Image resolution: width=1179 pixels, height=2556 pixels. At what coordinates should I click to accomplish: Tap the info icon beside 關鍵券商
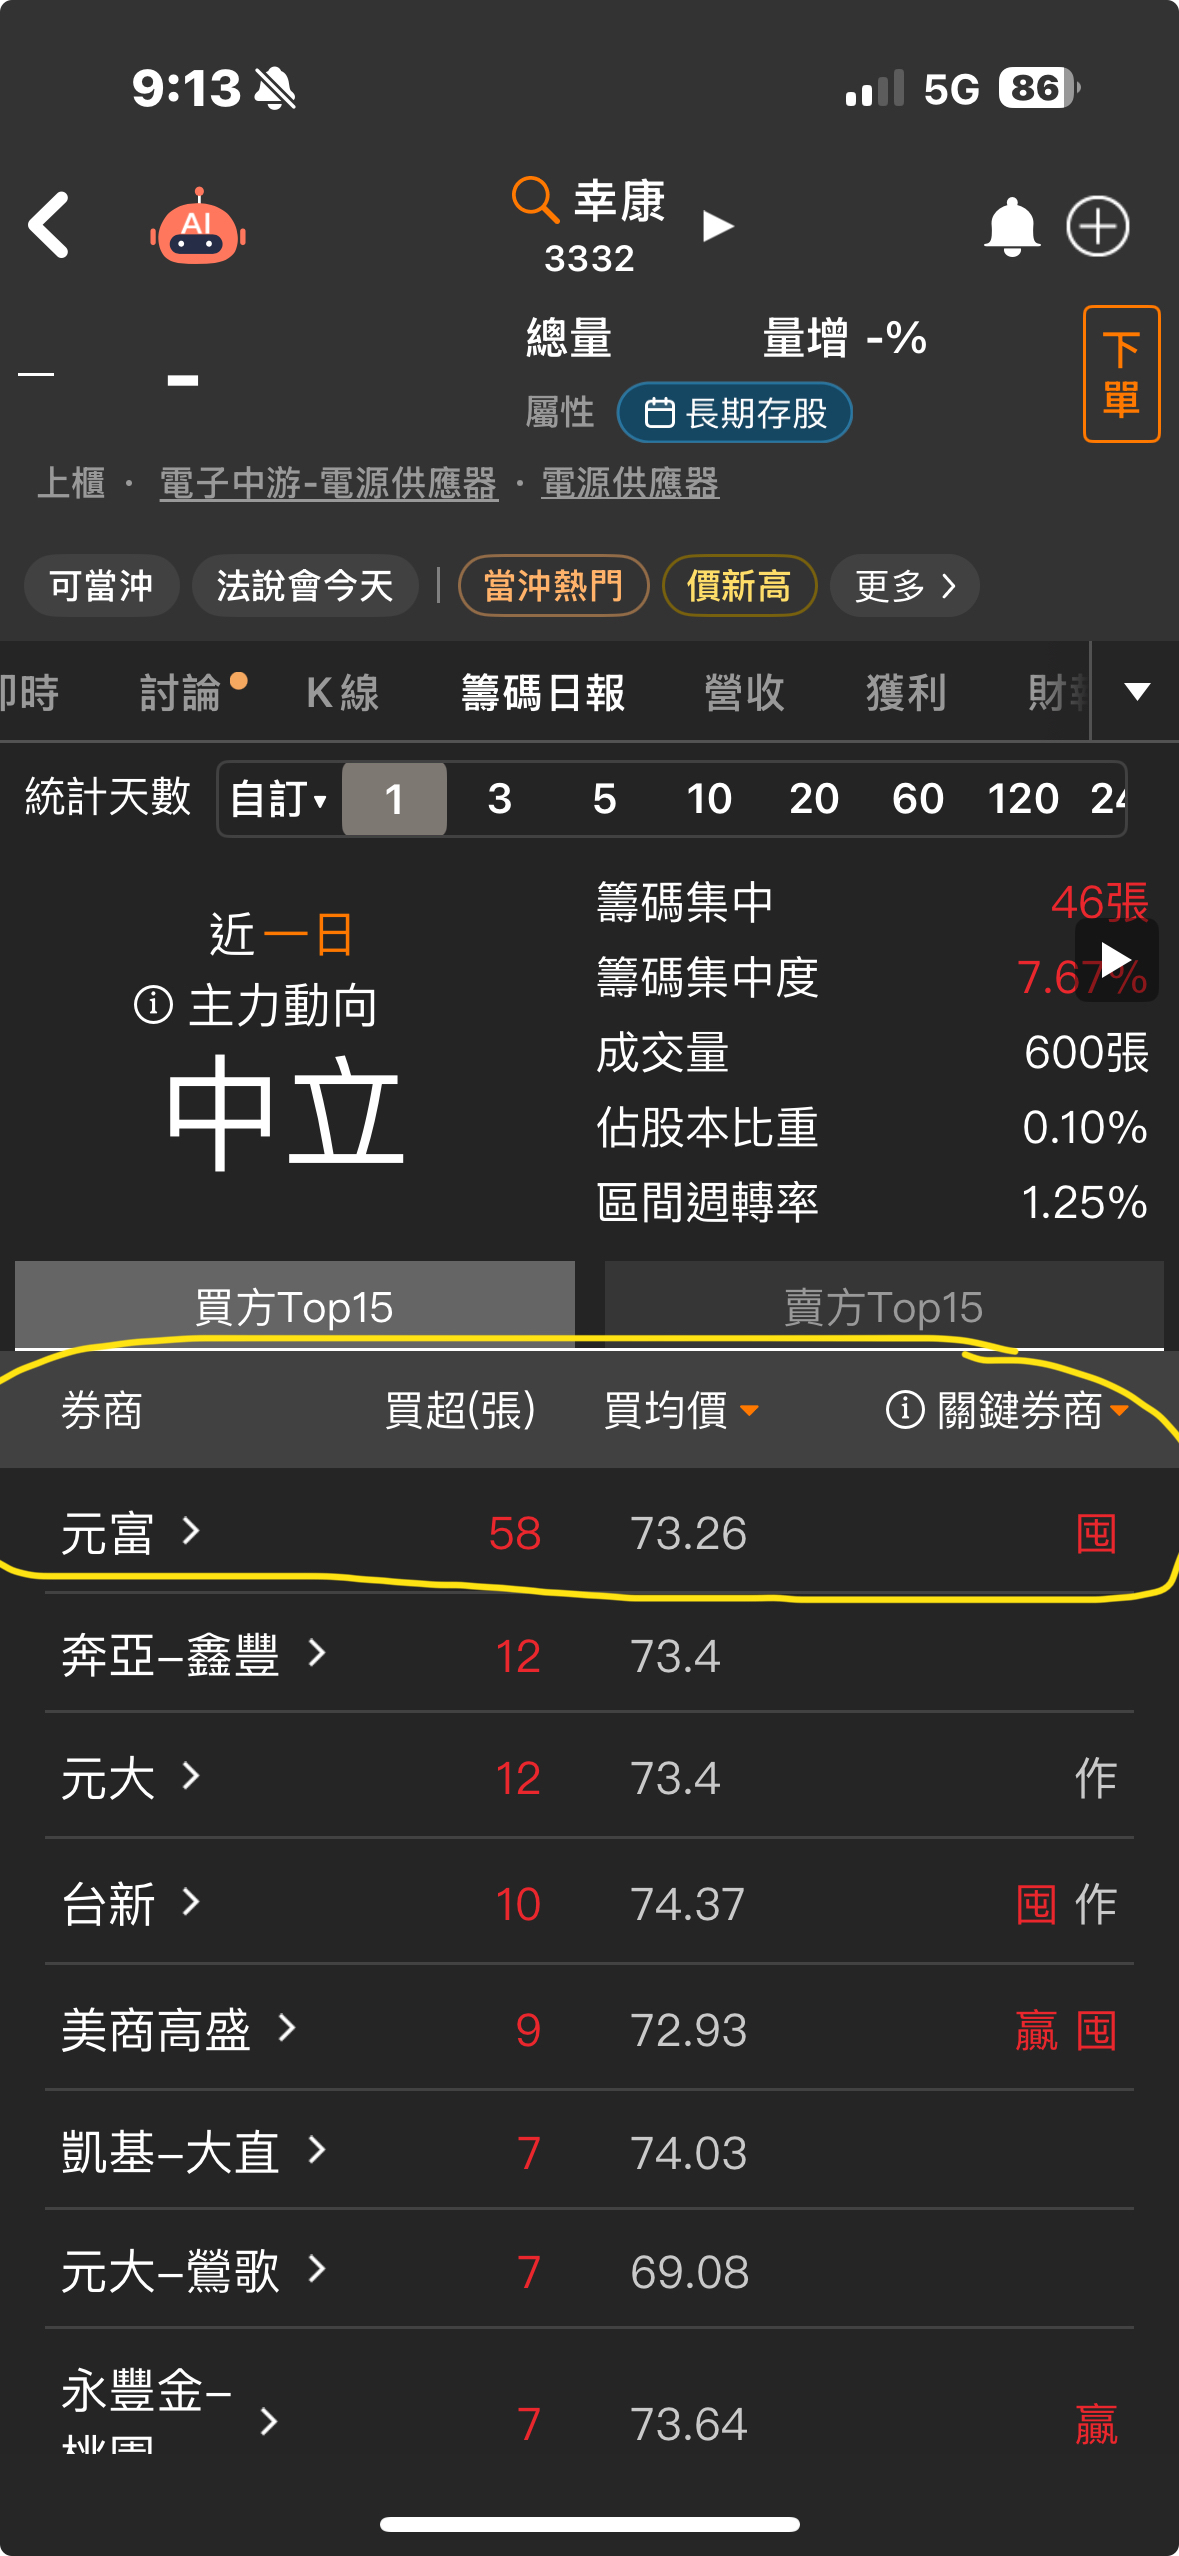pos(905,1410)
